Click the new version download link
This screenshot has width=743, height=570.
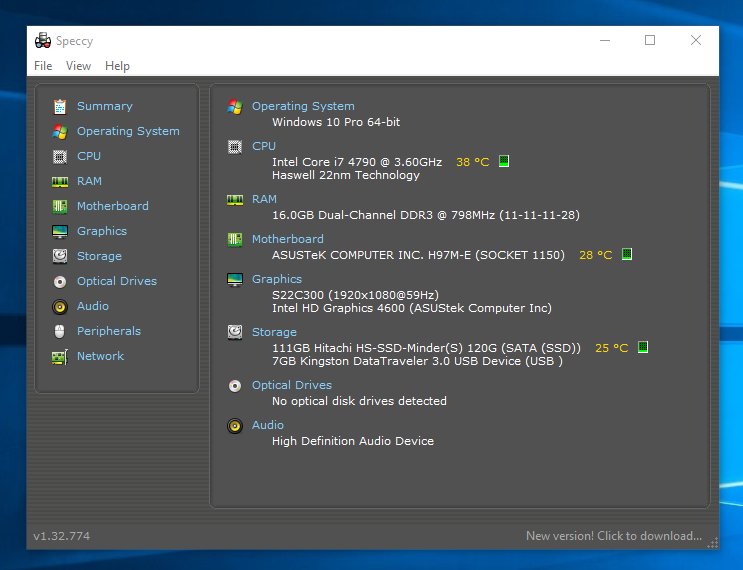[613, 536]
